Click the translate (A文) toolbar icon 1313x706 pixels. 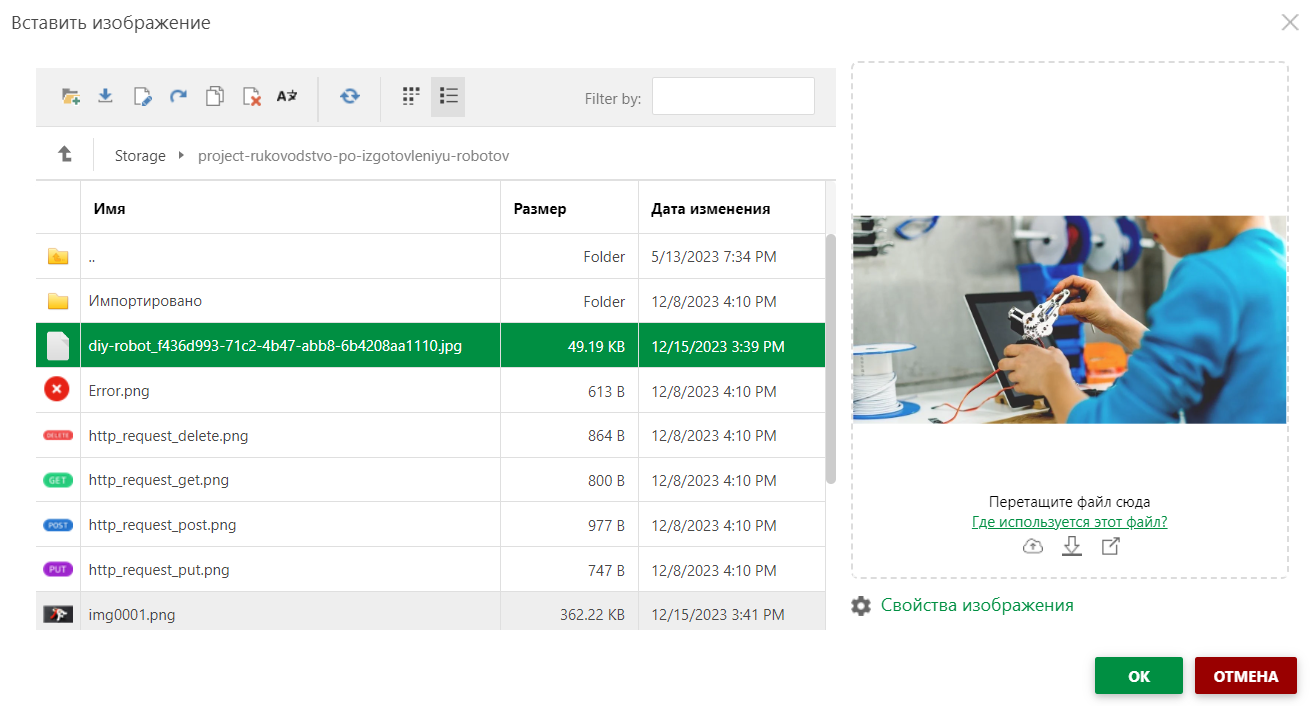287,96
